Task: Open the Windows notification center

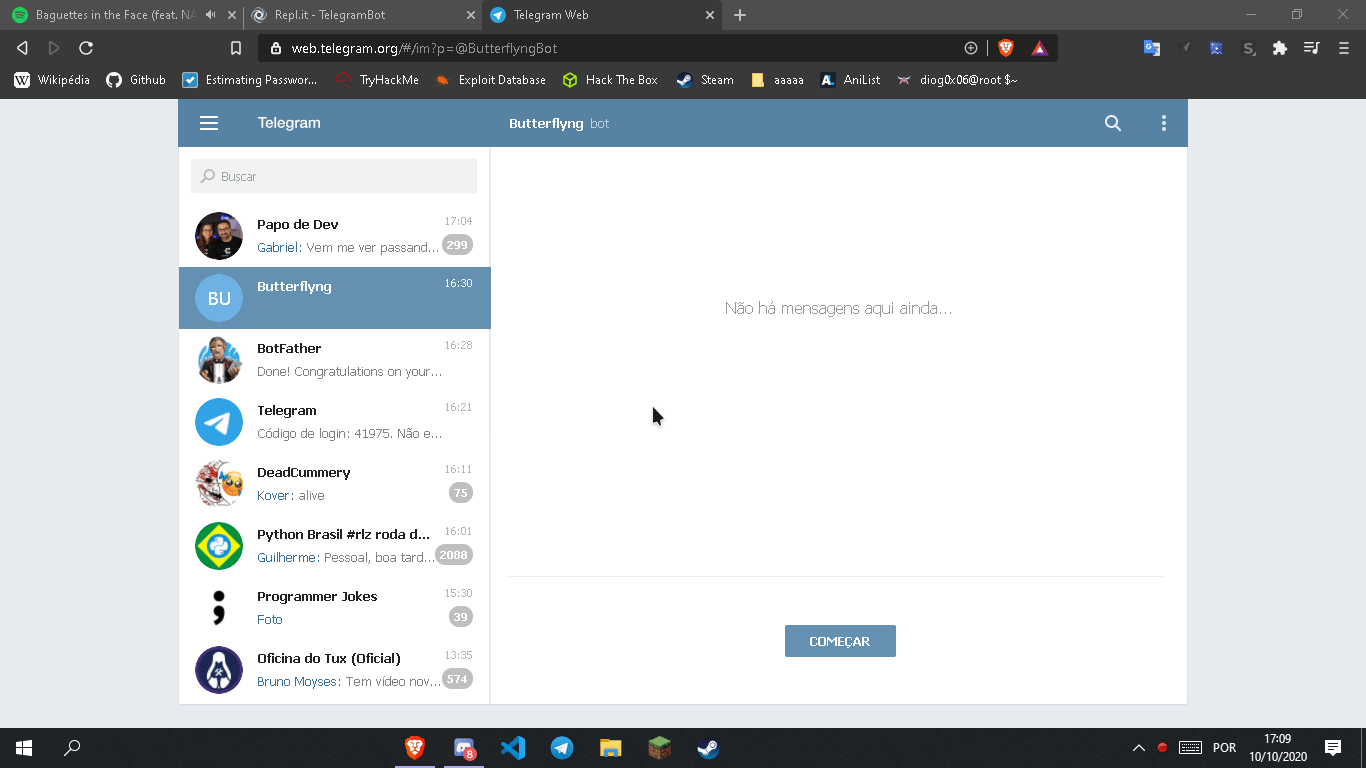Action: click(x=1333, y=748)
